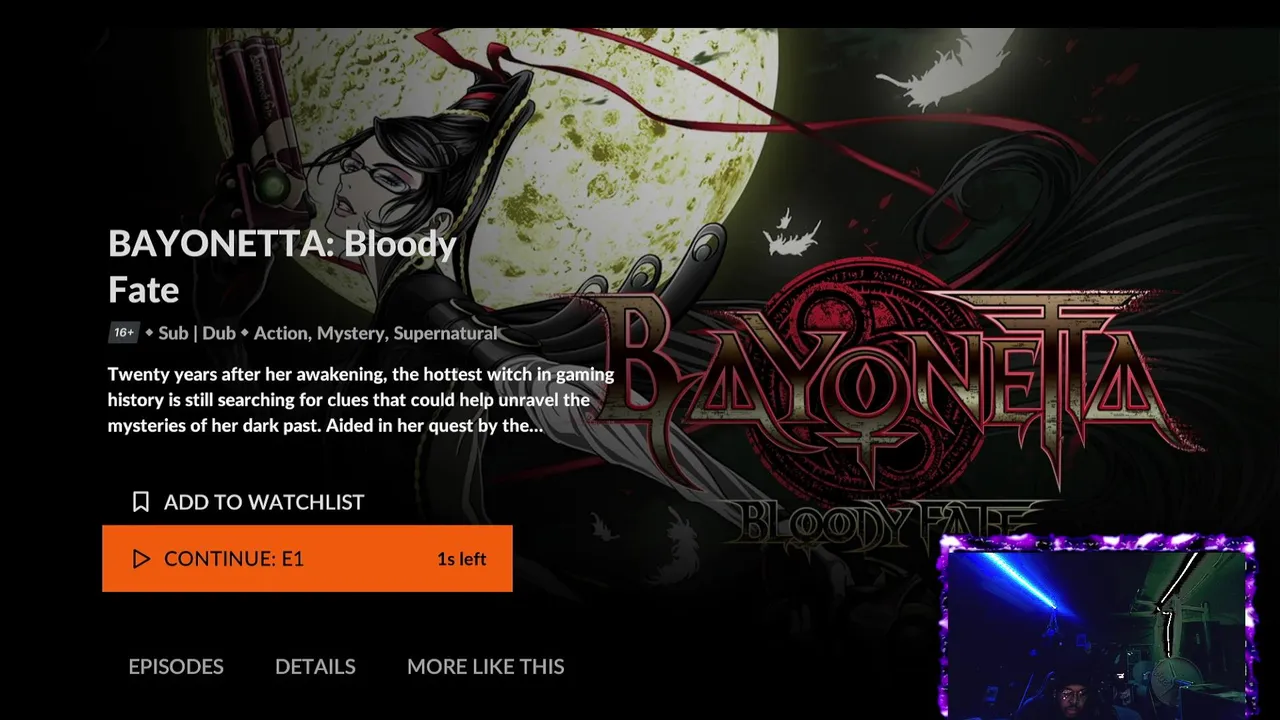Resume playback with CONTINUE: E1 button

307,558
